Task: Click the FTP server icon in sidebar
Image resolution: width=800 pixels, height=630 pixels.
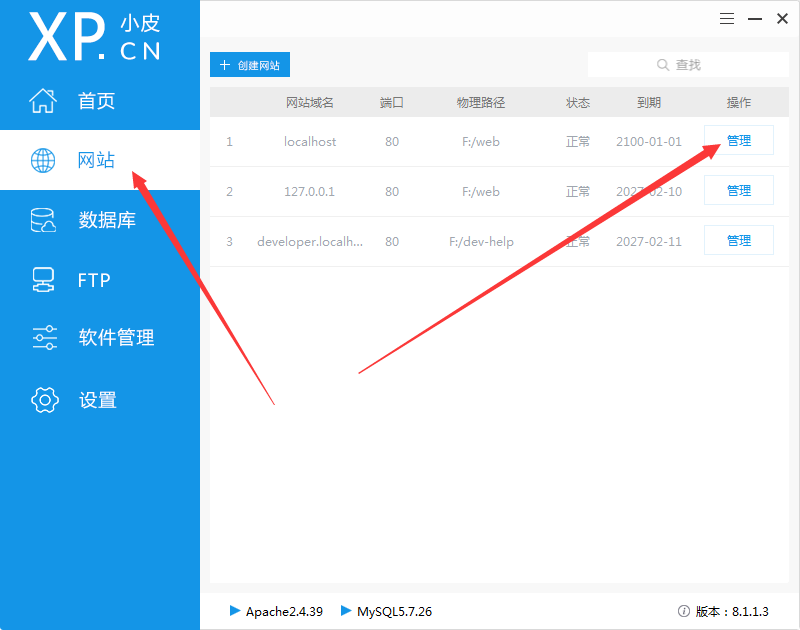Action: pyautogui.click(x=44, y=280)
